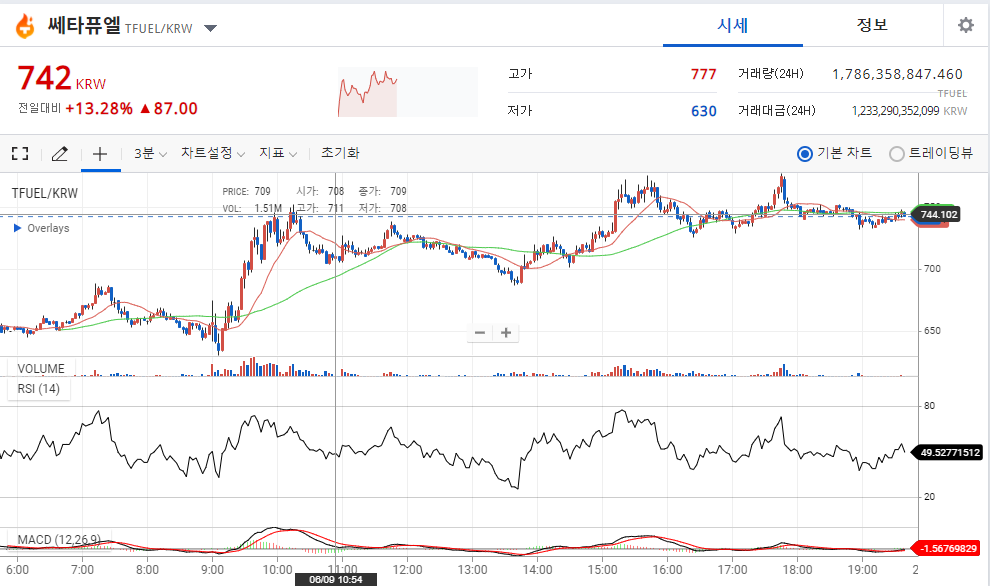Click the 742 KRW current price
Image resolution: width=990 pixels, height=586 pixels.
(62, 79)
